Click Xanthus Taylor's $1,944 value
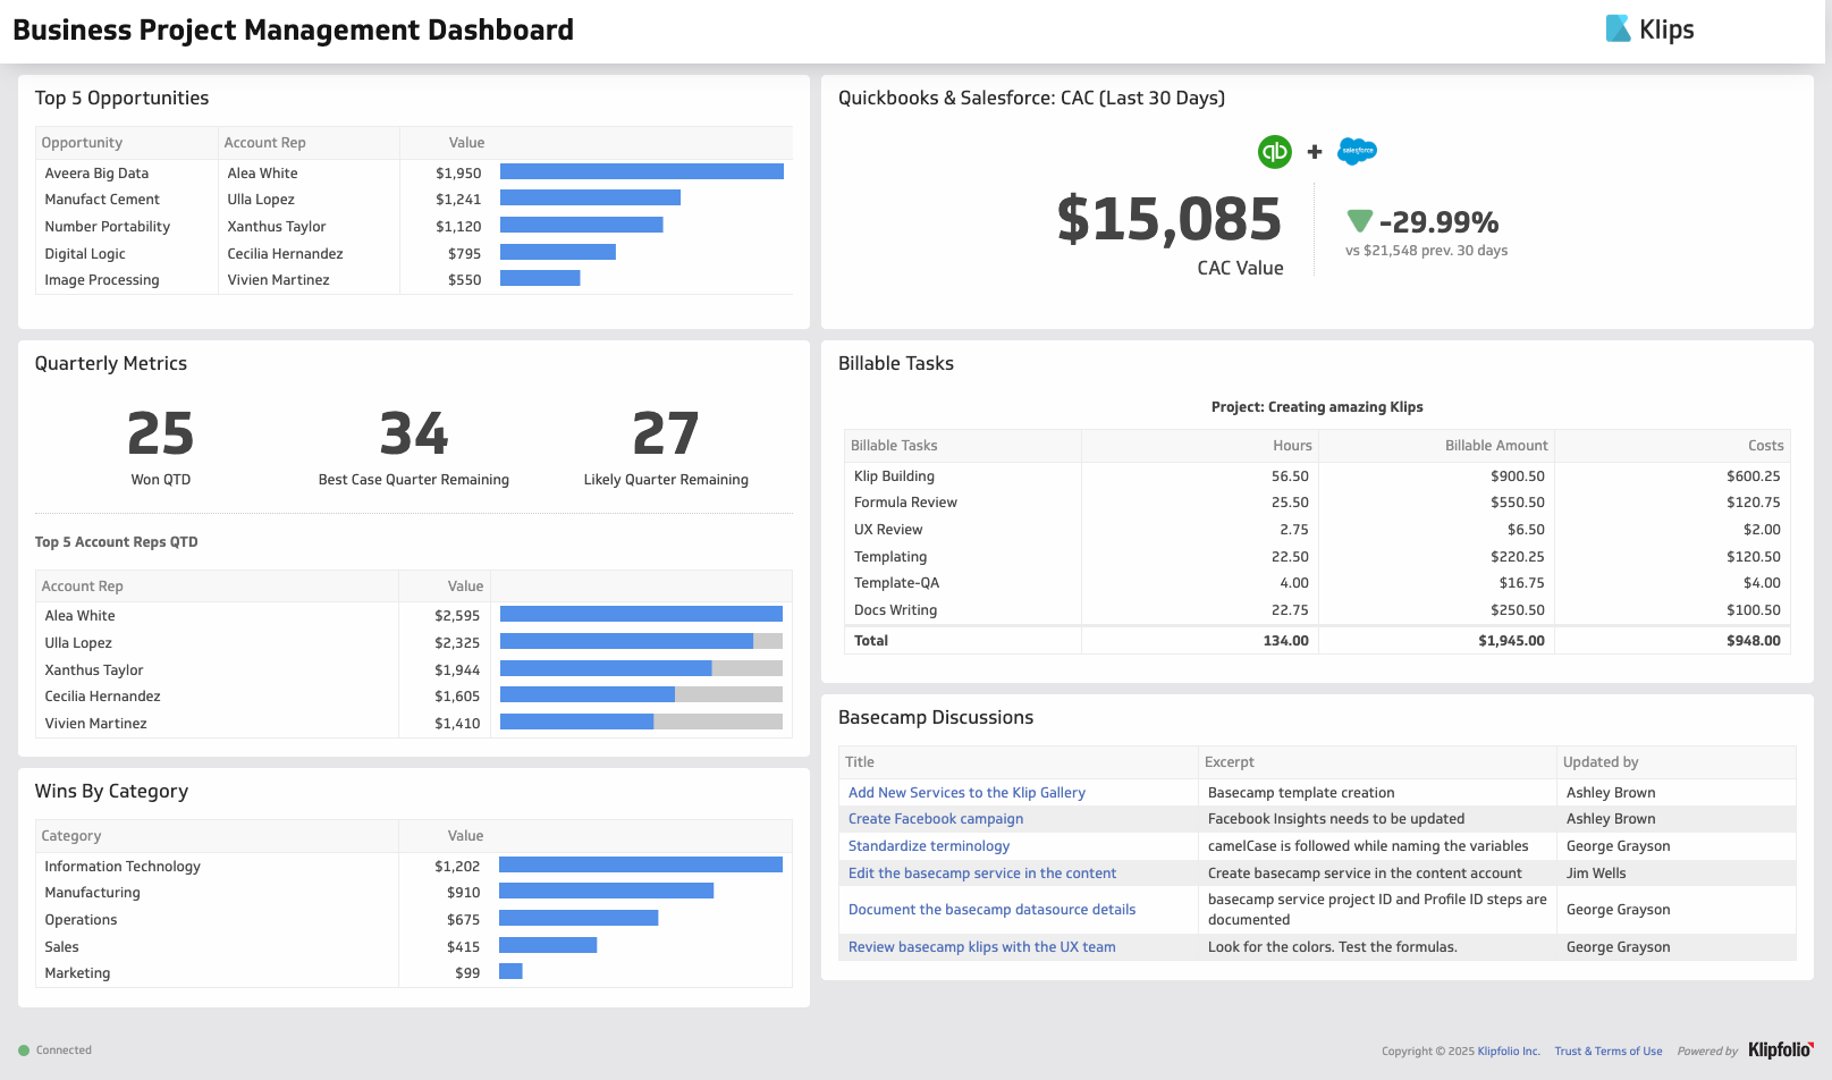This screenshot has height=1080, width=1832. [x=457, y=670]
